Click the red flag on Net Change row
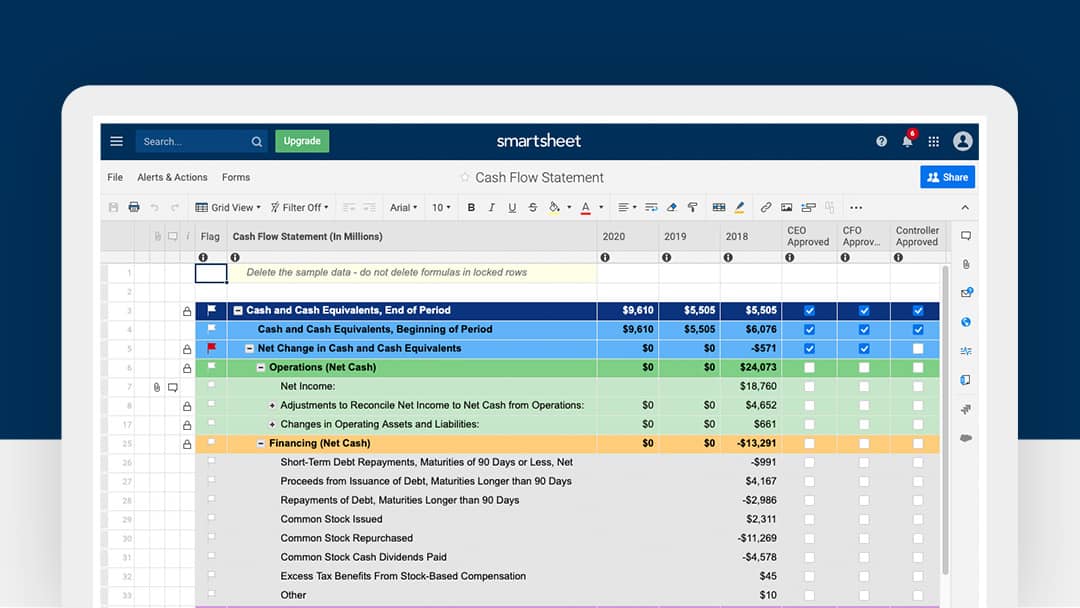The image size is (1080, 608). pos(211,347)
